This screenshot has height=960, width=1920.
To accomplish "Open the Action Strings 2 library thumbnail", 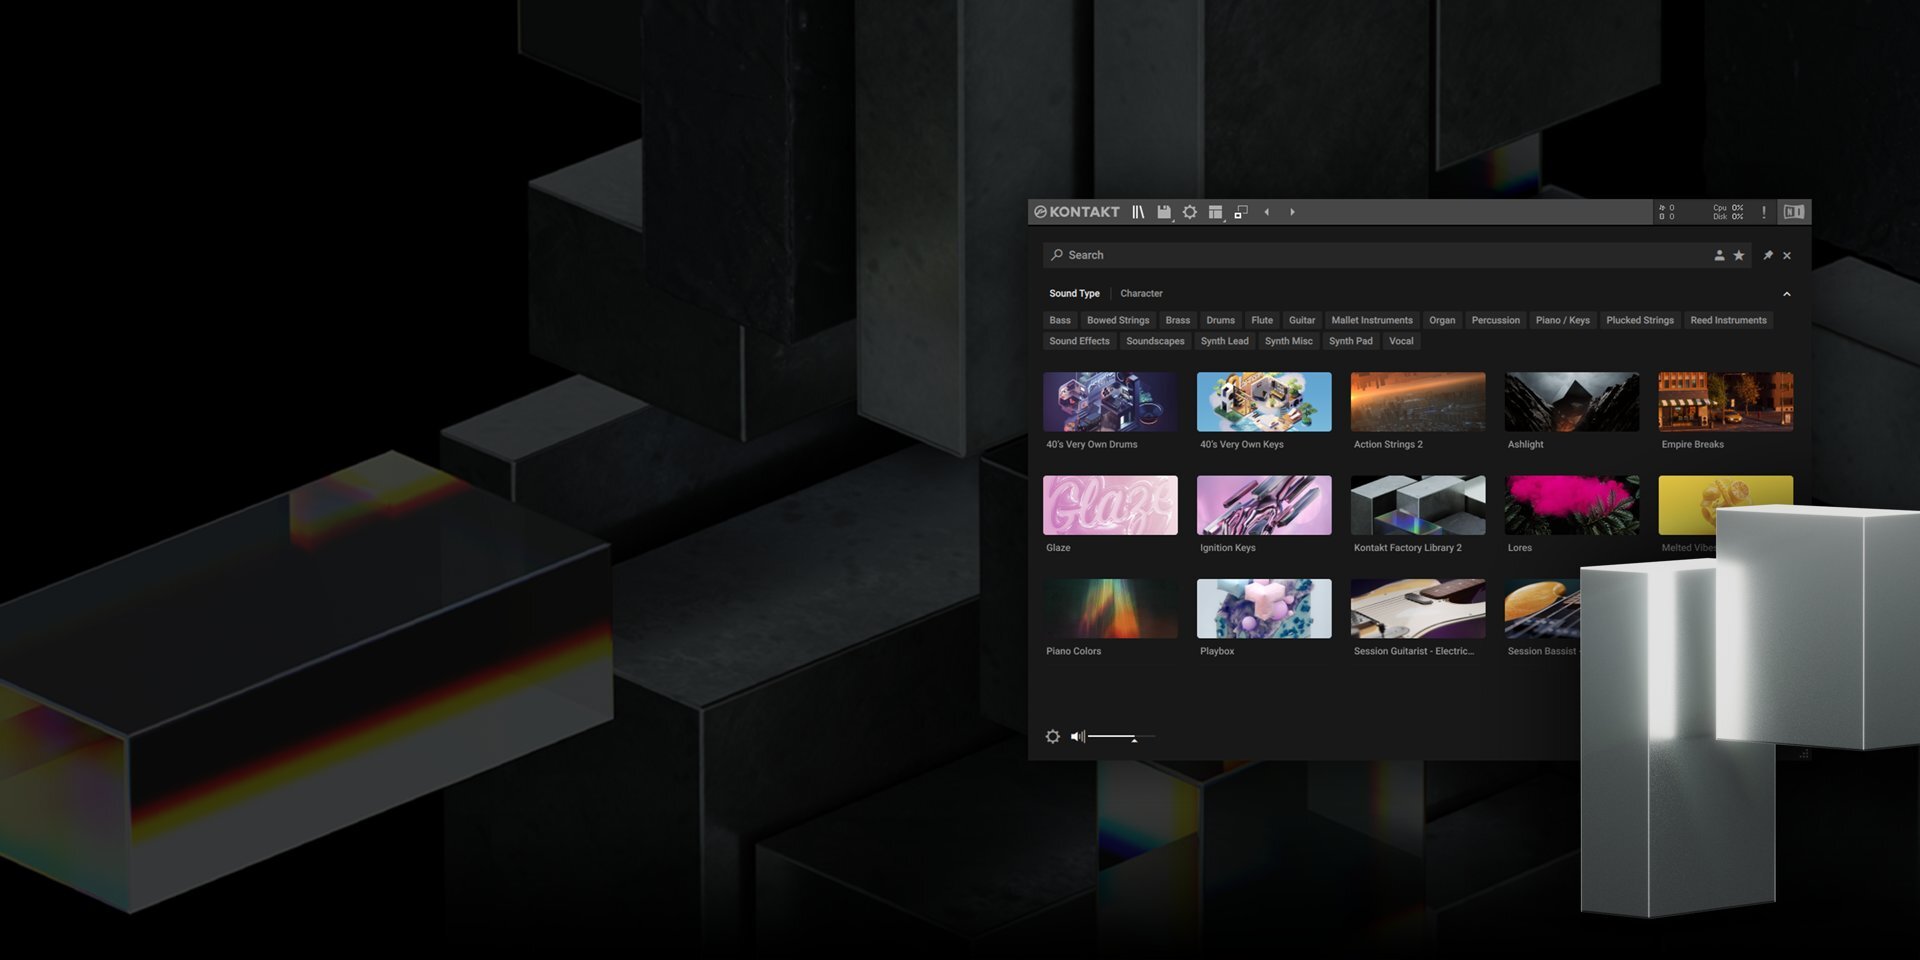I will 1418,402.
